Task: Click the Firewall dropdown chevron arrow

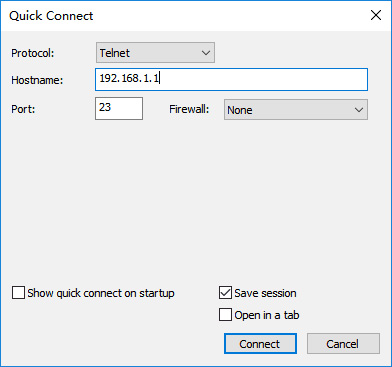Action: coord(359,110)
